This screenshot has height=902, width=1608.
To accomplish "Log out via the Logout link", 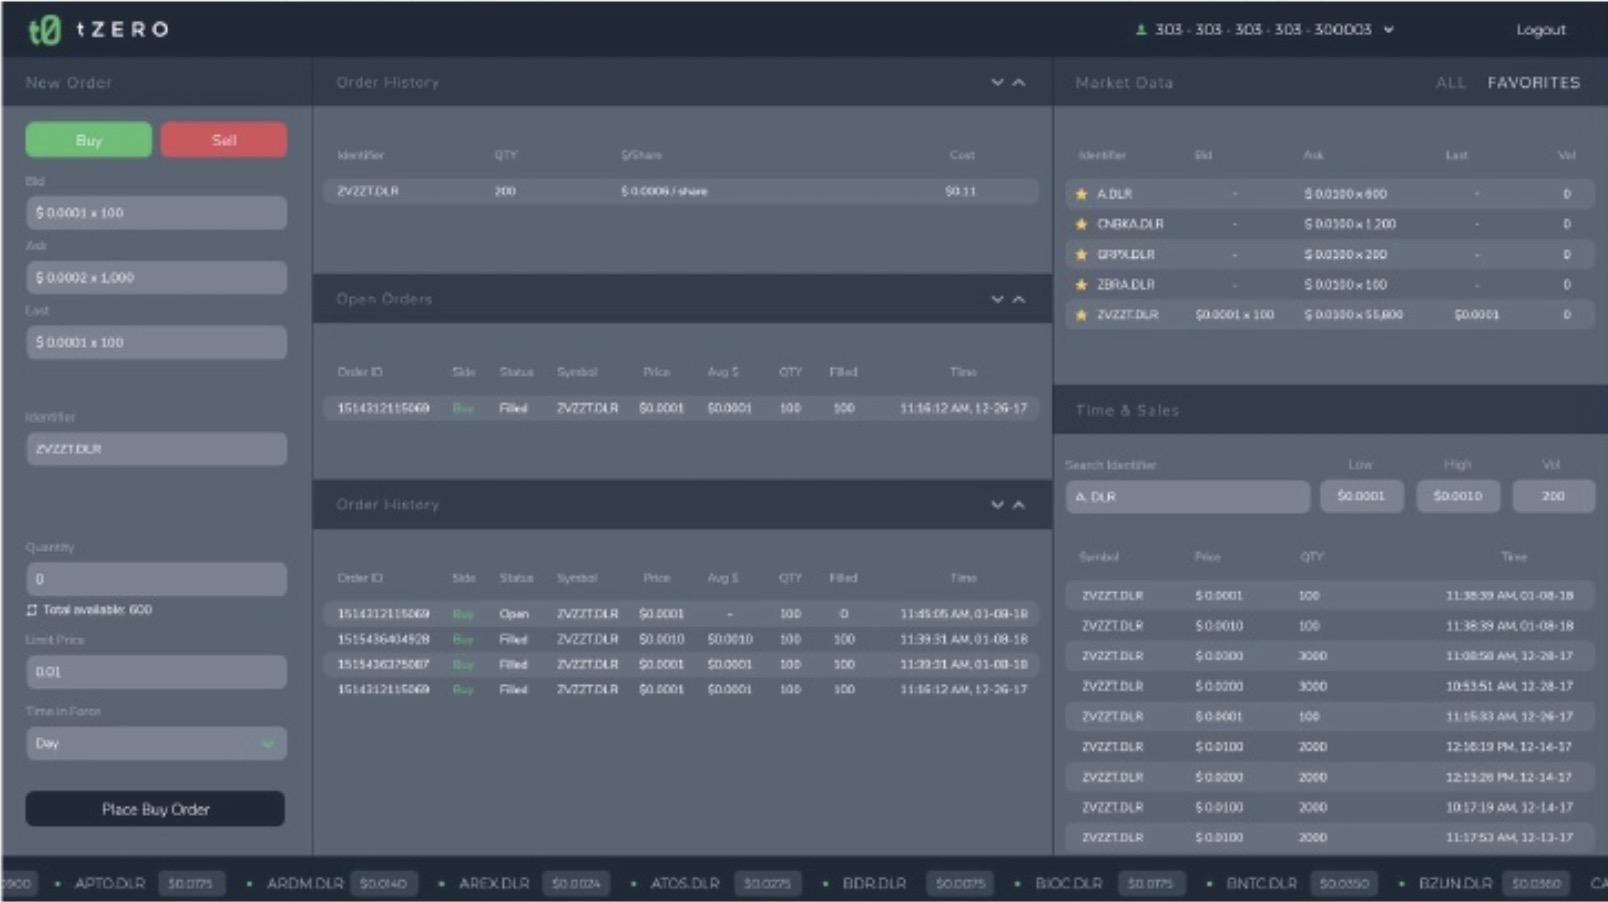I will pos(1540,30).
